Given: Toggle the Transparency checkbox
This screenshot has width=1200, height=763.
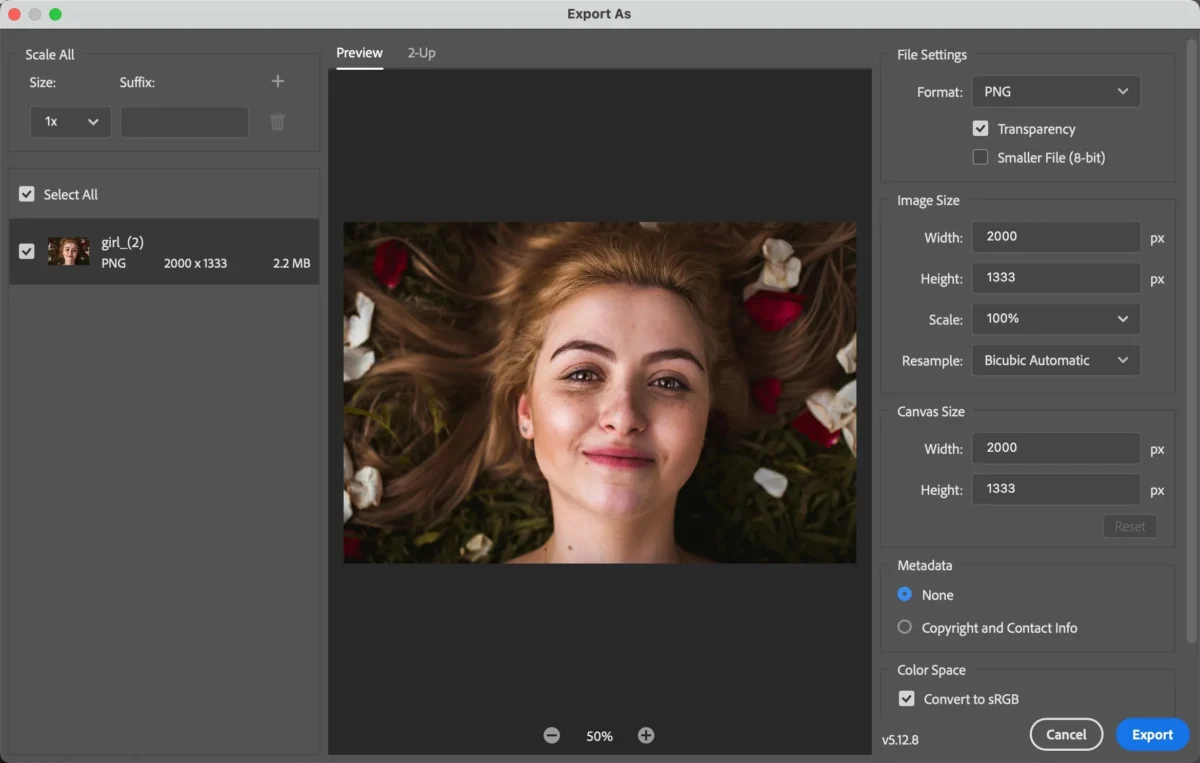Looking at the screenshot, I should pos(980,129).
